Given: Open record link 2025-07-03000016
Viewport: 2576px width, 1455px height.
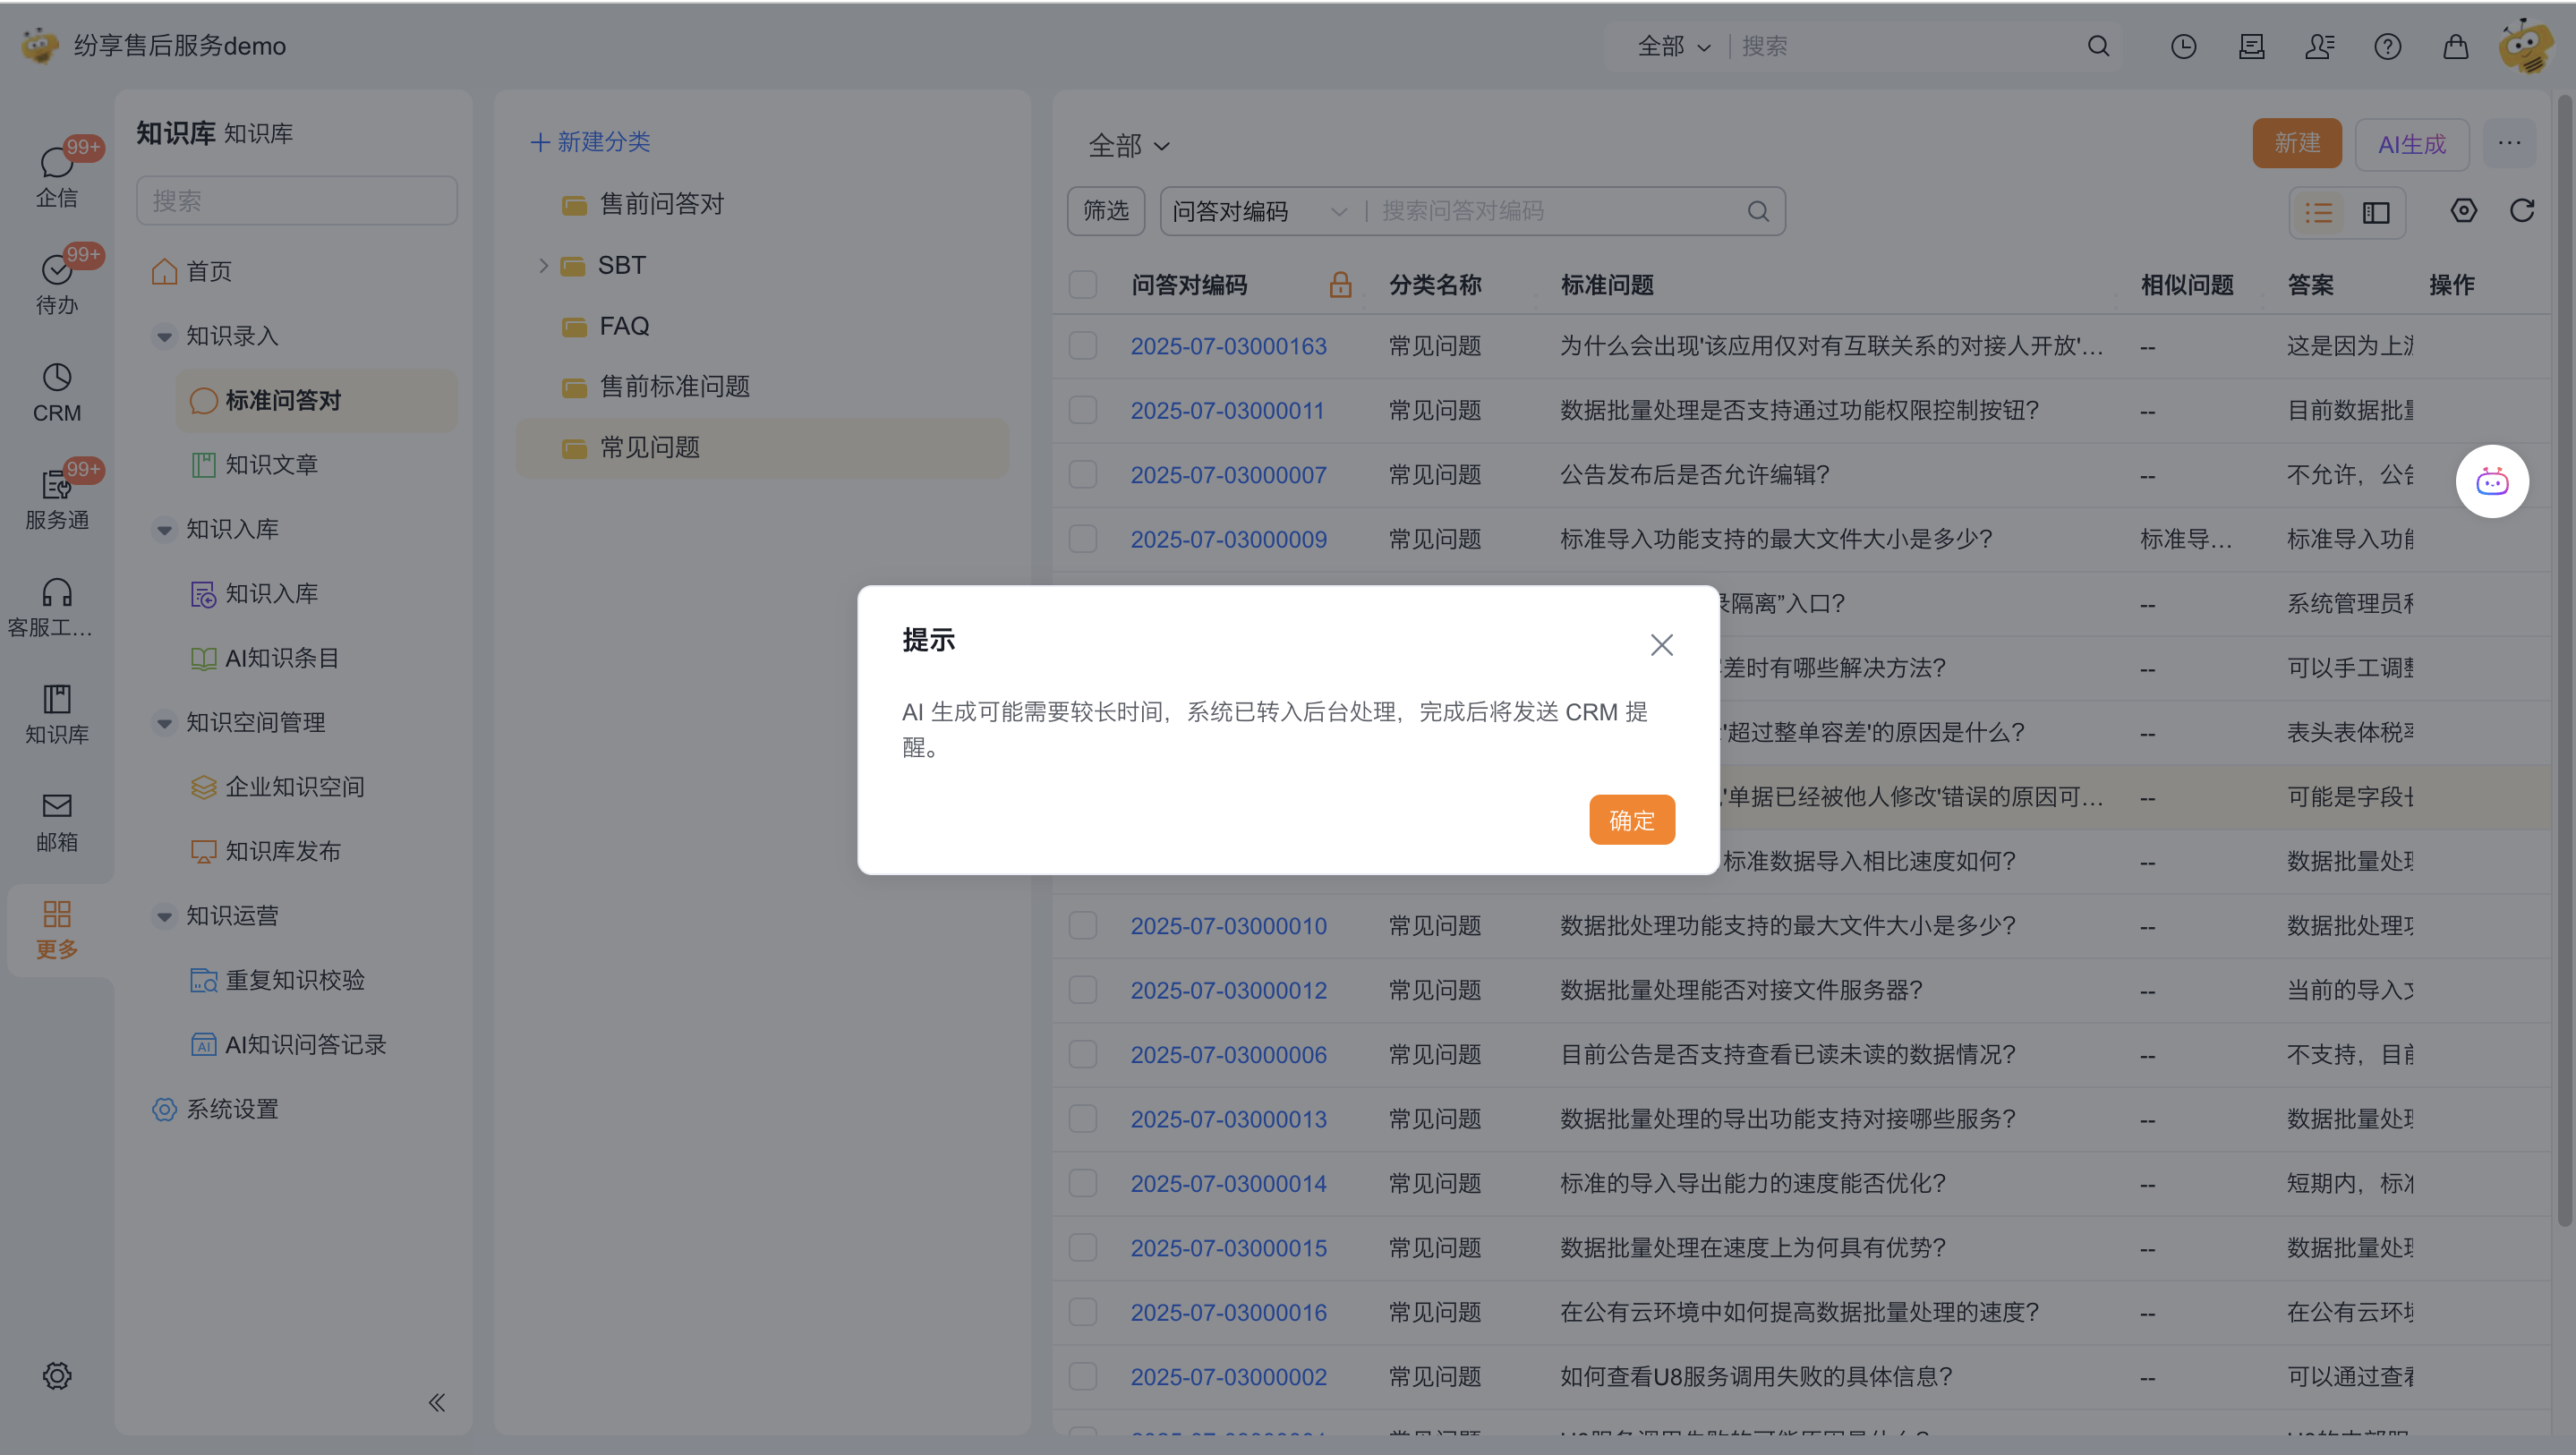Looking at the screenshot, I should (1228, 1312).
